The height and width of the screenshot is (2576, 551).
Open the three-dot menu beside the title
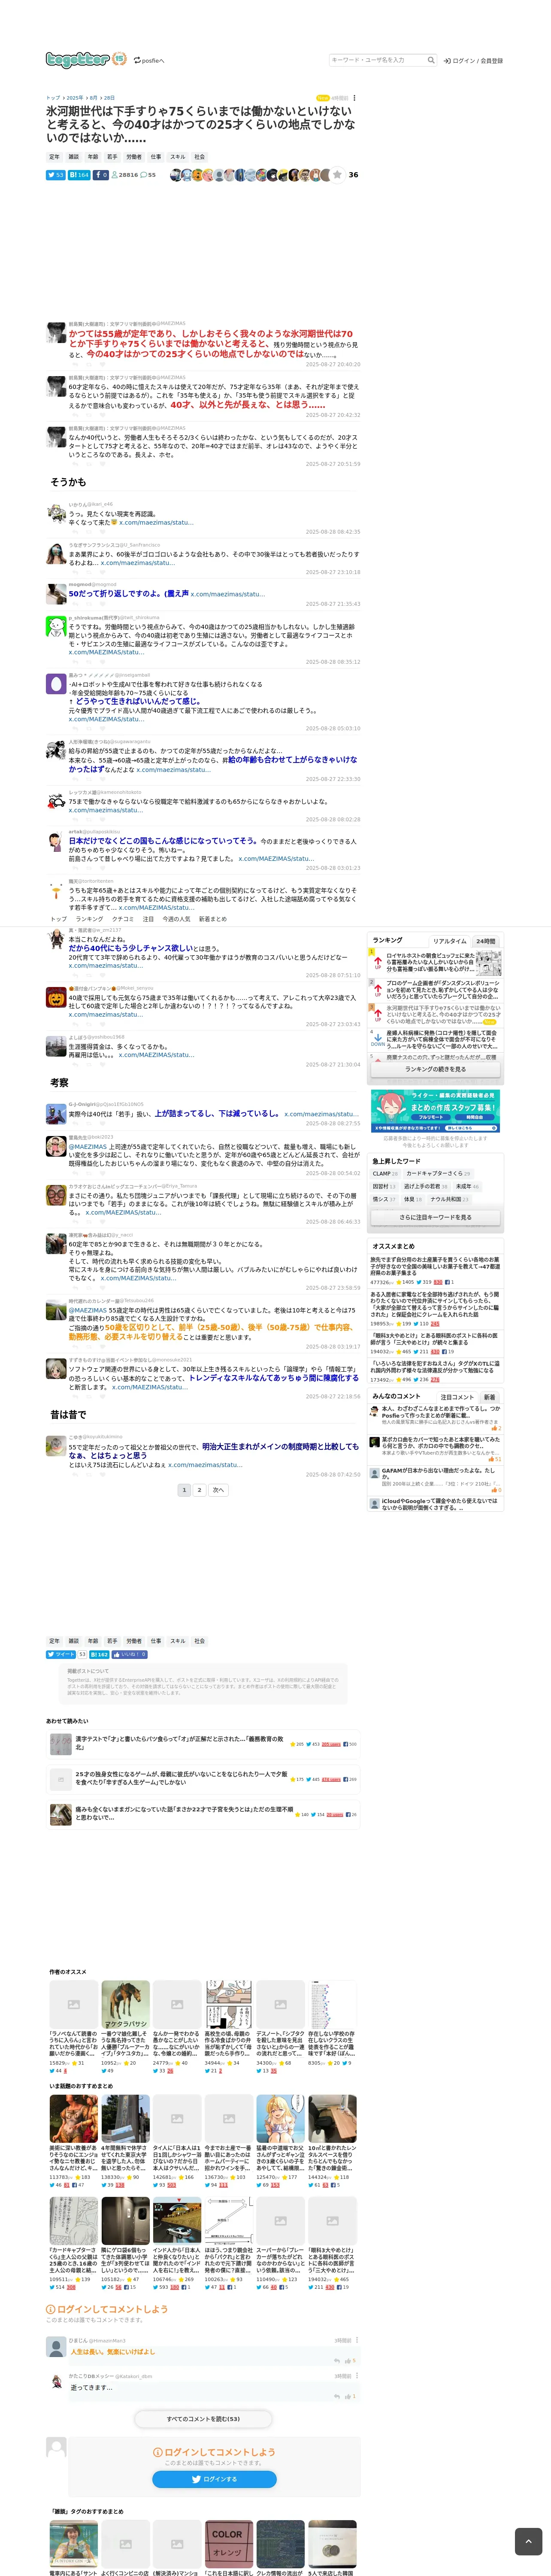[354, 98]
